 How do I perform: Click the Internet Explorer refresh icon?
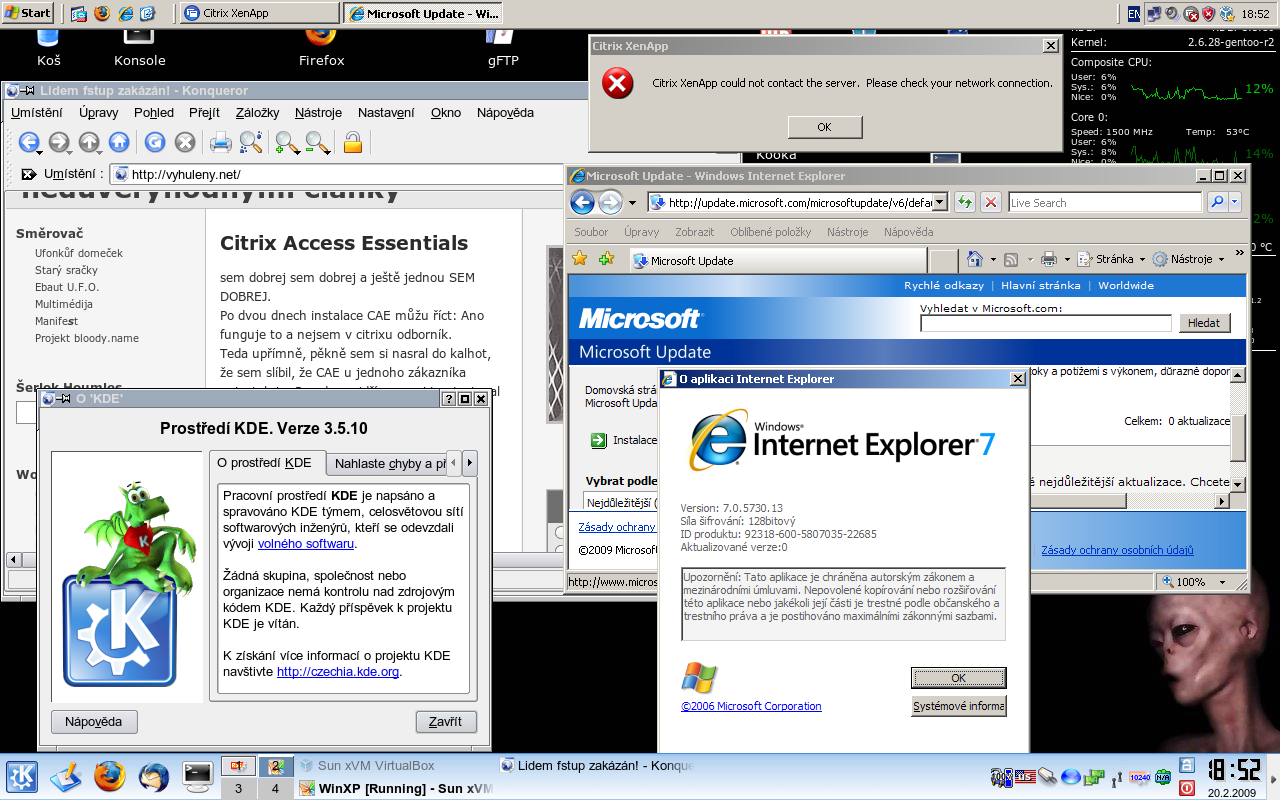[x=964, y=202]
